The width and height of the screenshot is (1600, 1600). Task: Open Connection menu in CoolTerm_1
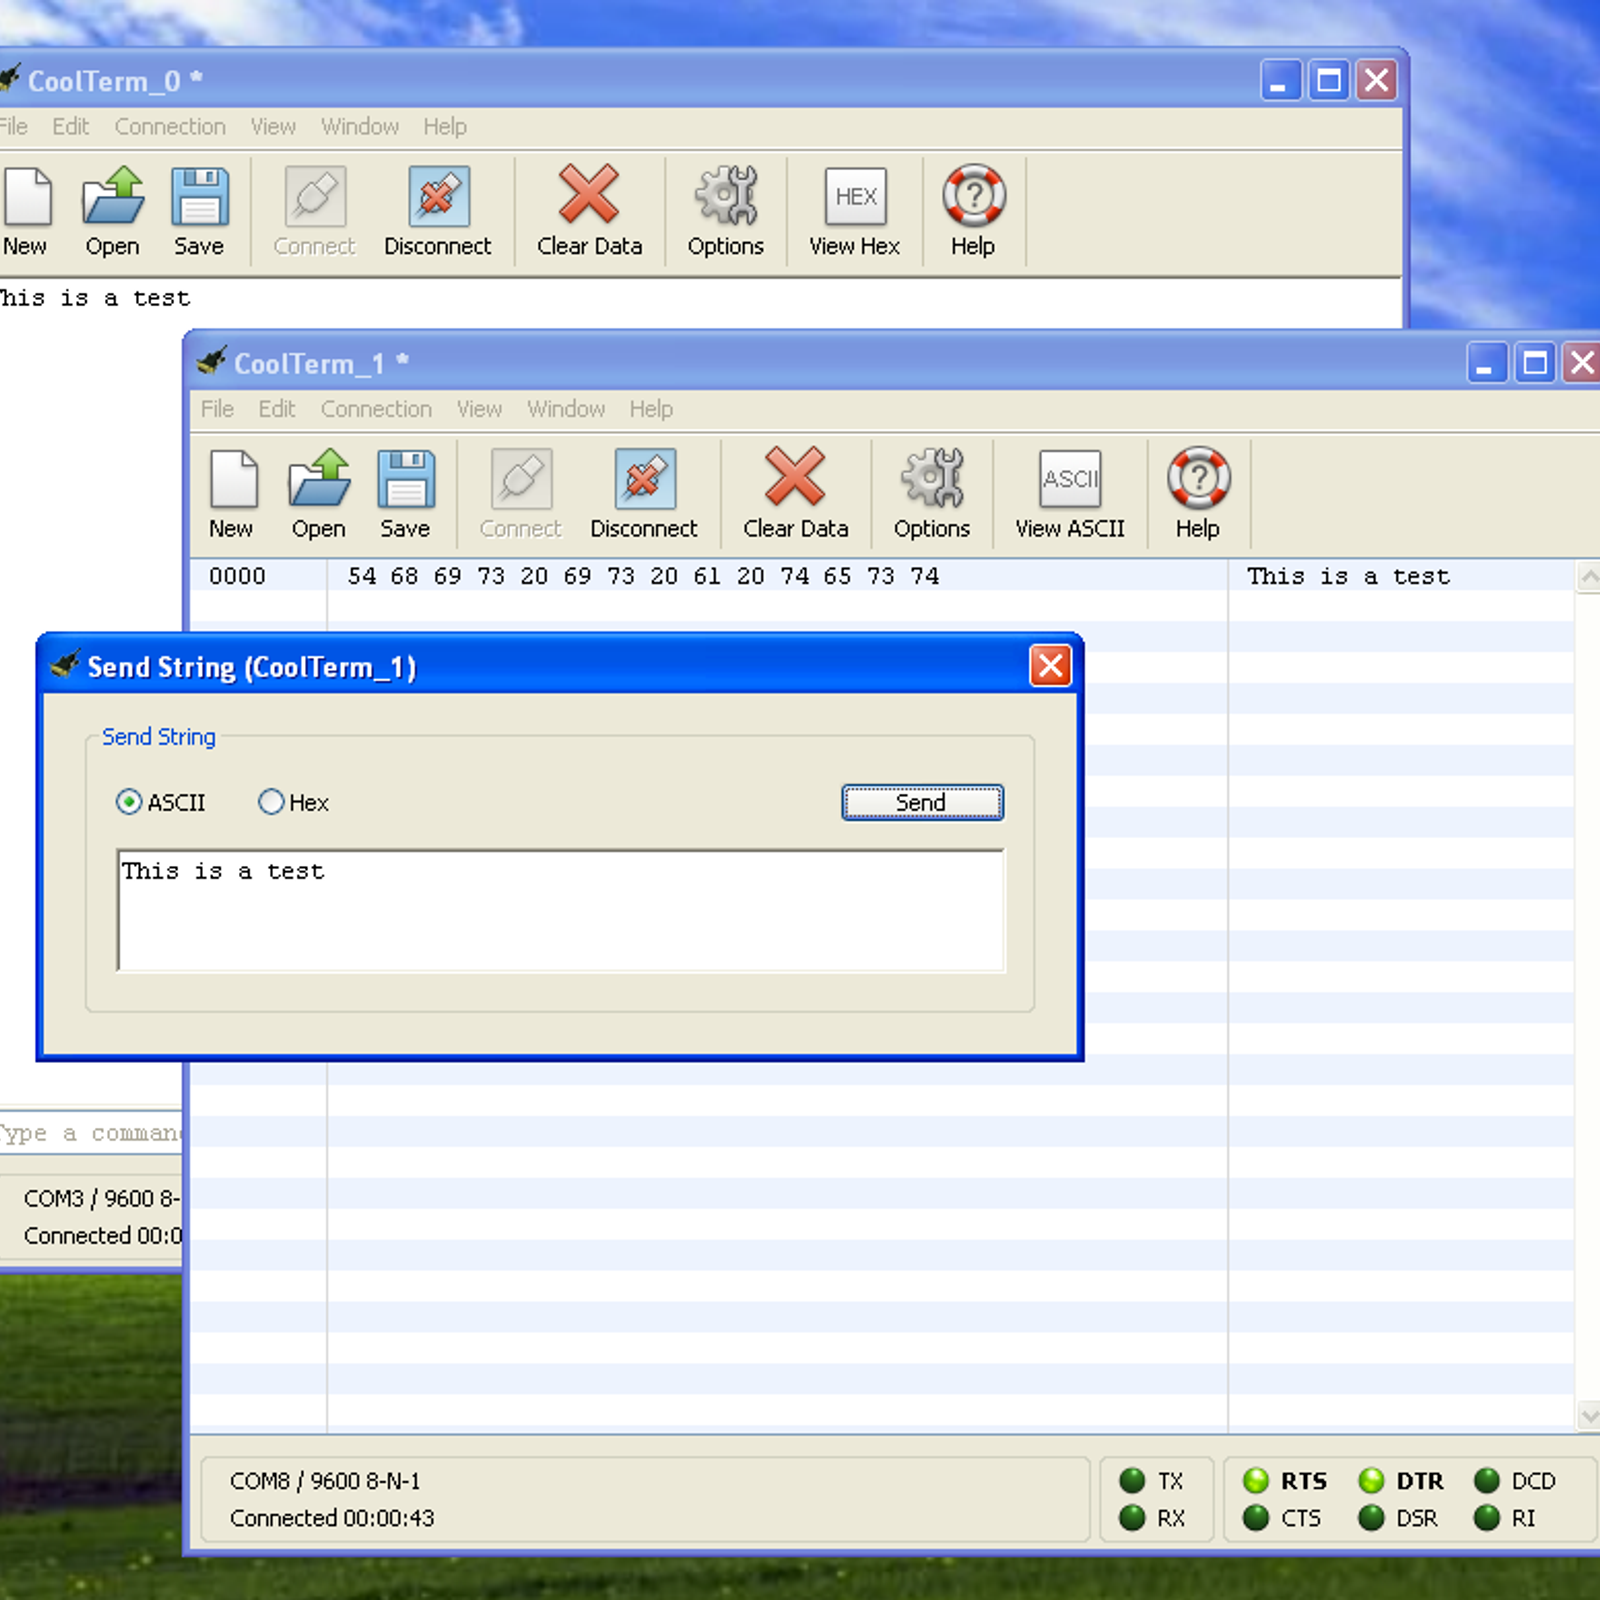376,409
